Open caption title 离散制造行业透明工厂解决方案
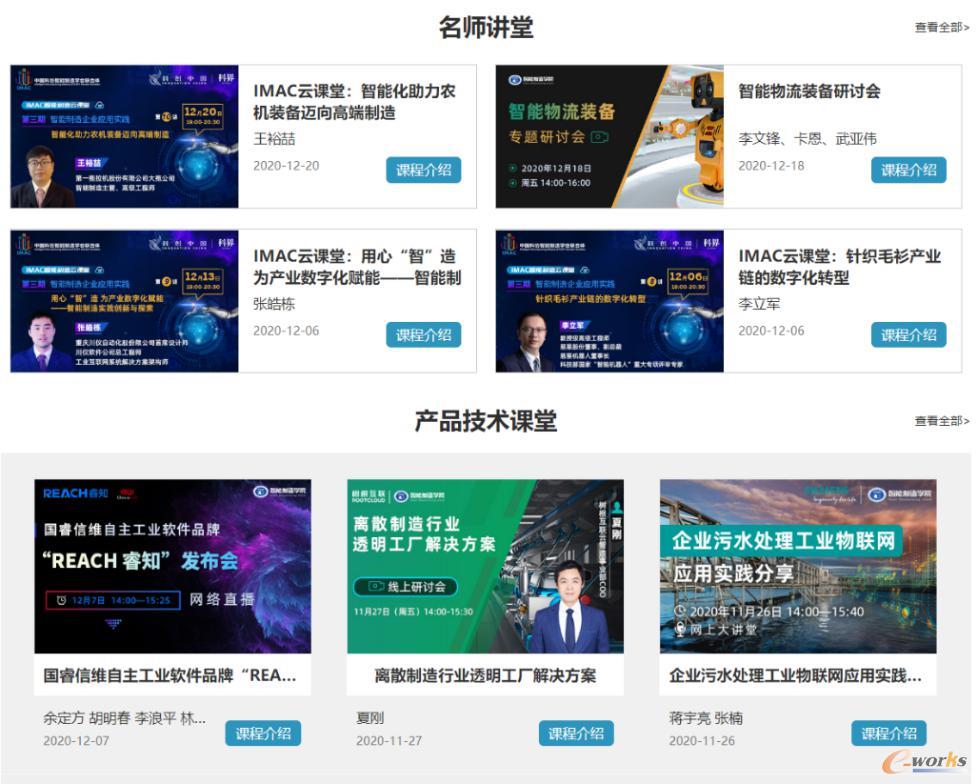The width and height of the screenshot is (977, 784). tap(485, 675)
